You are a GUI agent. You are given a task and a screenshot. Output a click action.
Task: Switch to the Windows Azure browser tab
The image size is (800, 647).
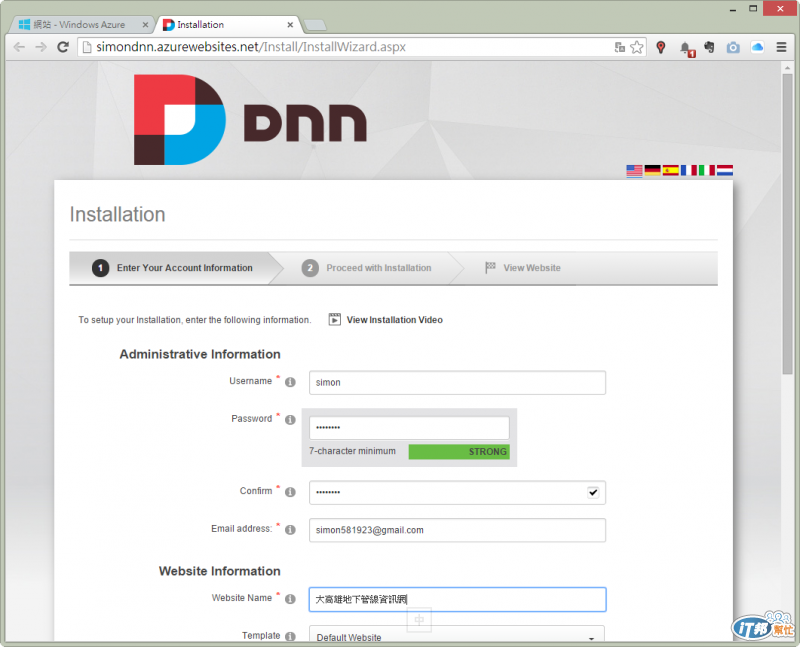pyautogui.click(x=77, y=24)
